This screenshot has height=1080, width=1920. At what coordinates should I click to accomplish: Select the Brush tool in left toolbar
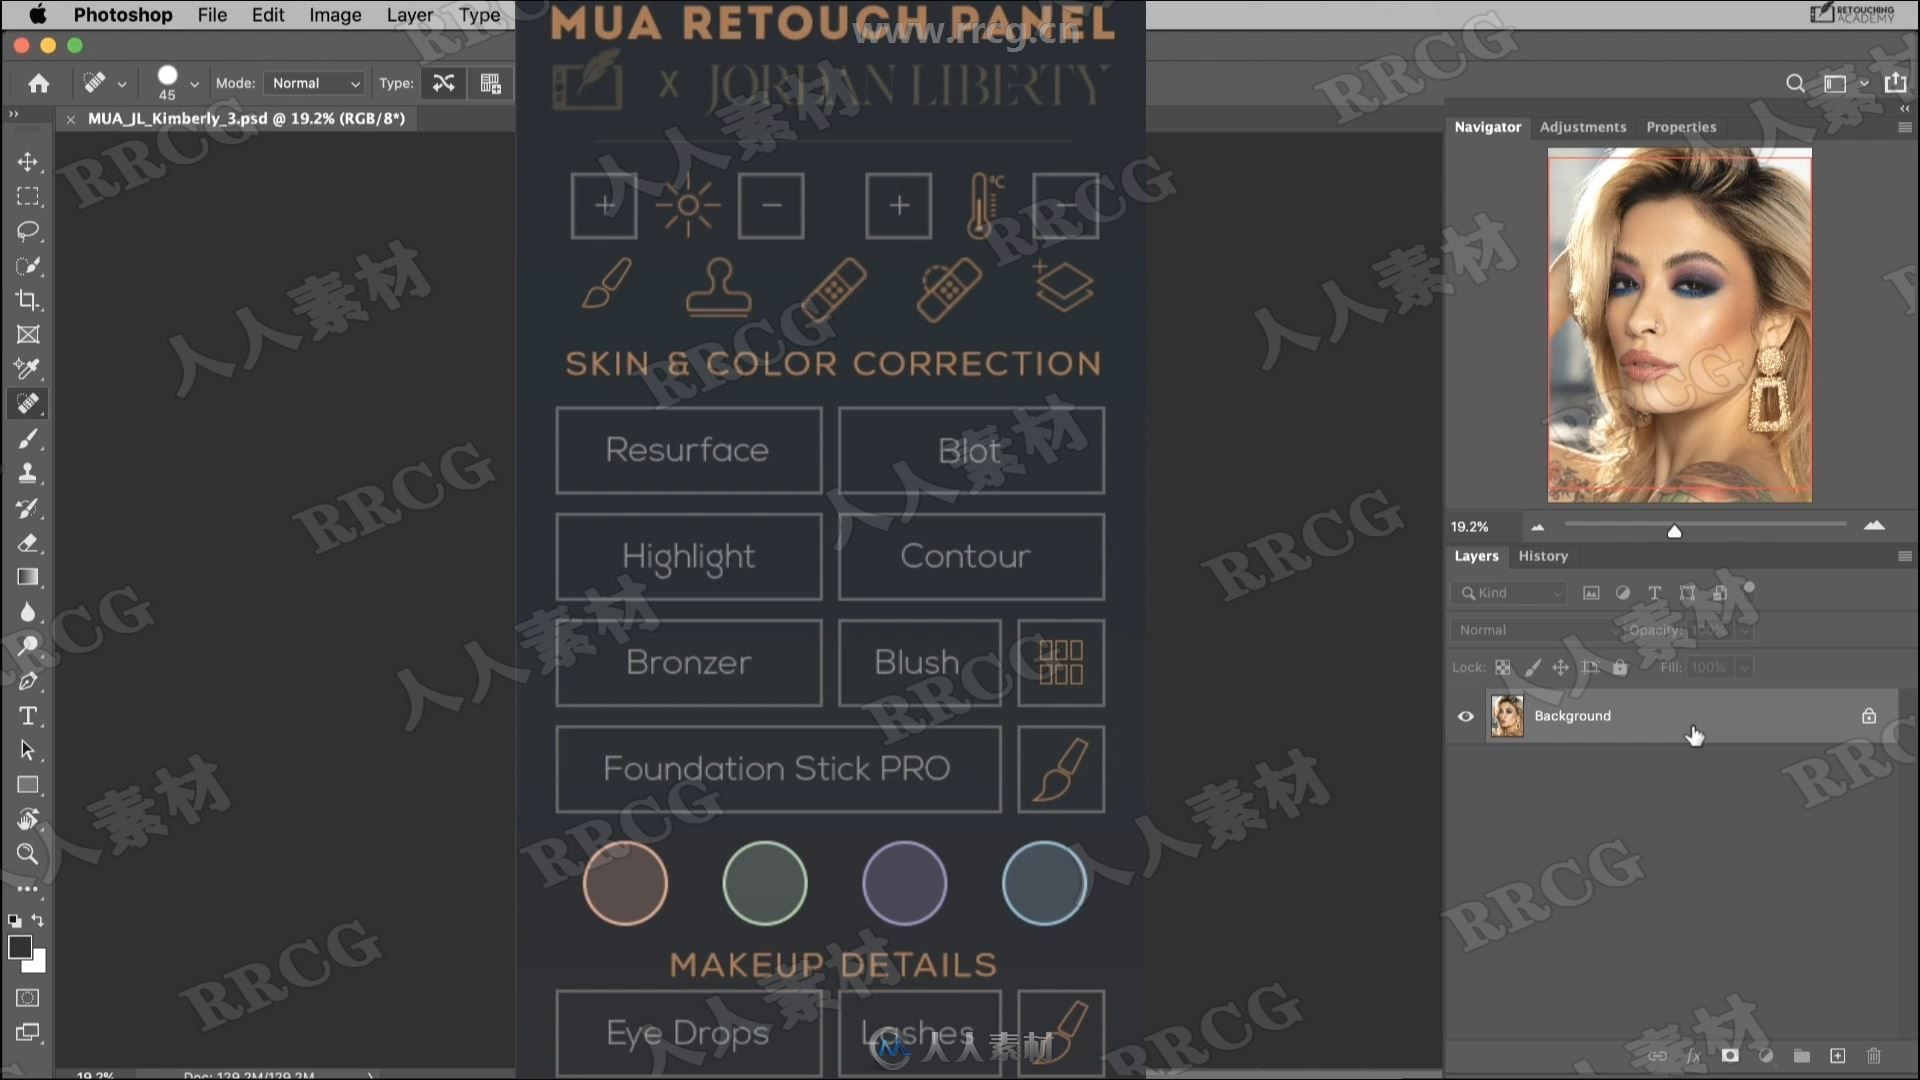28,439
